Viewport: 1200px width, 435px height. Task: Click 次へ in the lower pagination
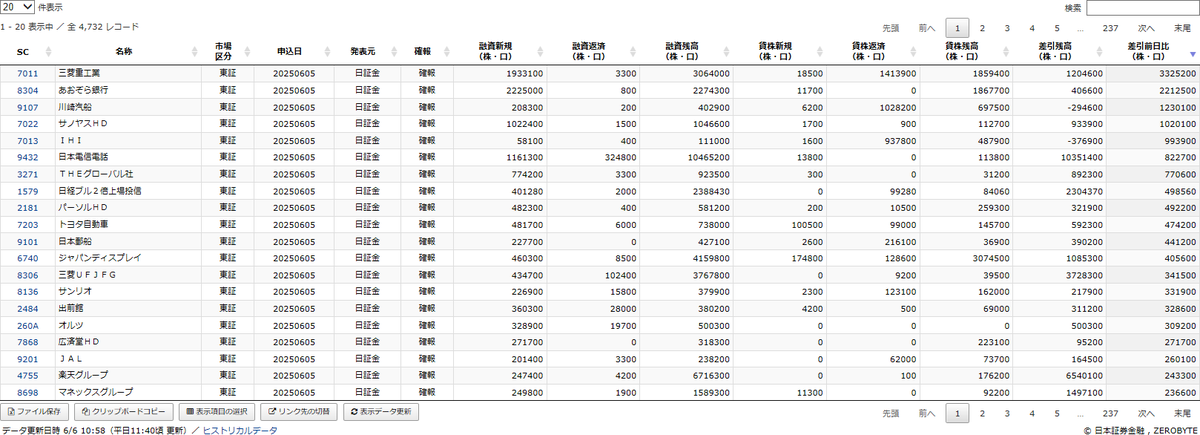[1146, 412]
